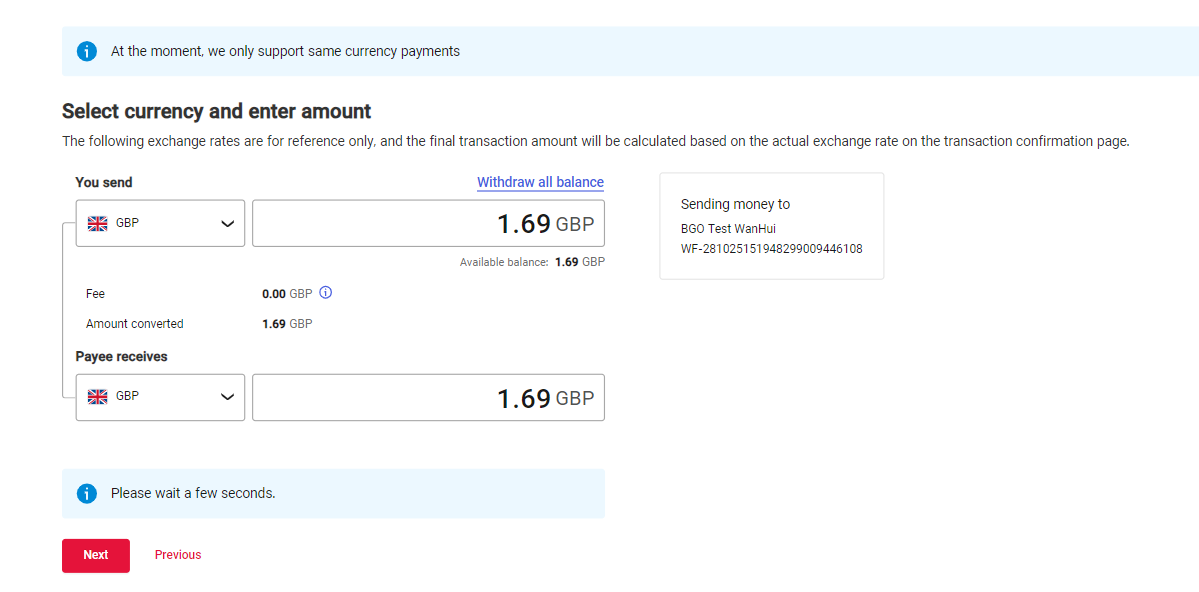This screenshot has width=1199, height=592.
Task: Click the Amount converted 1.69 GBP value
Action: [x=287, y=324]
